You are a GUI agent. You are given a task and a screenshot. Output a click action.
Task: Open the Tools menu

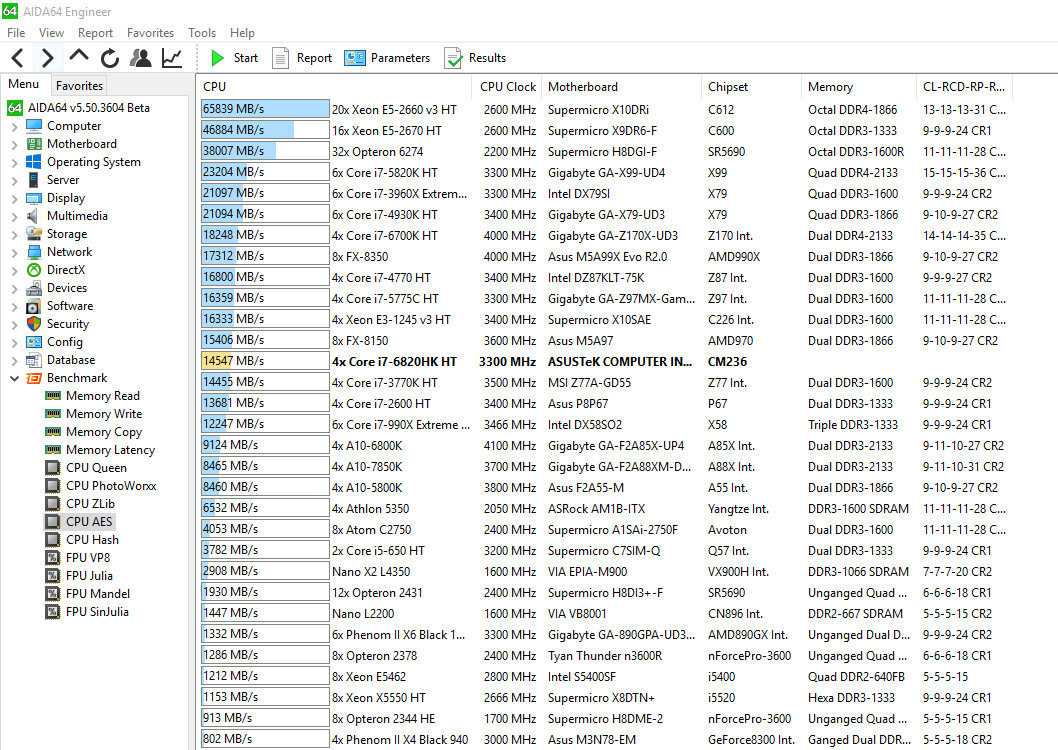coord(202,32)
